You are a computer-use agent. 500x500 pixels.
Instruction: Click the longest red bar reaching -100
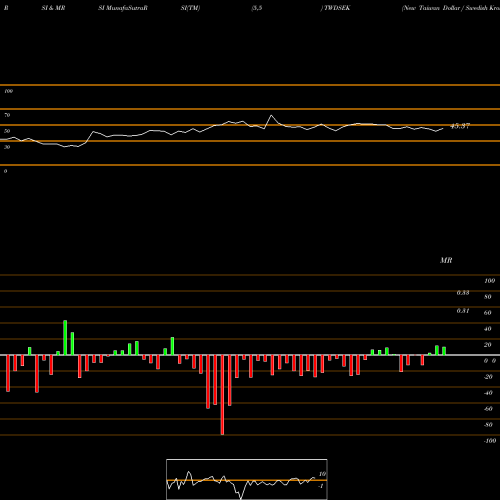tap(222, 395)
